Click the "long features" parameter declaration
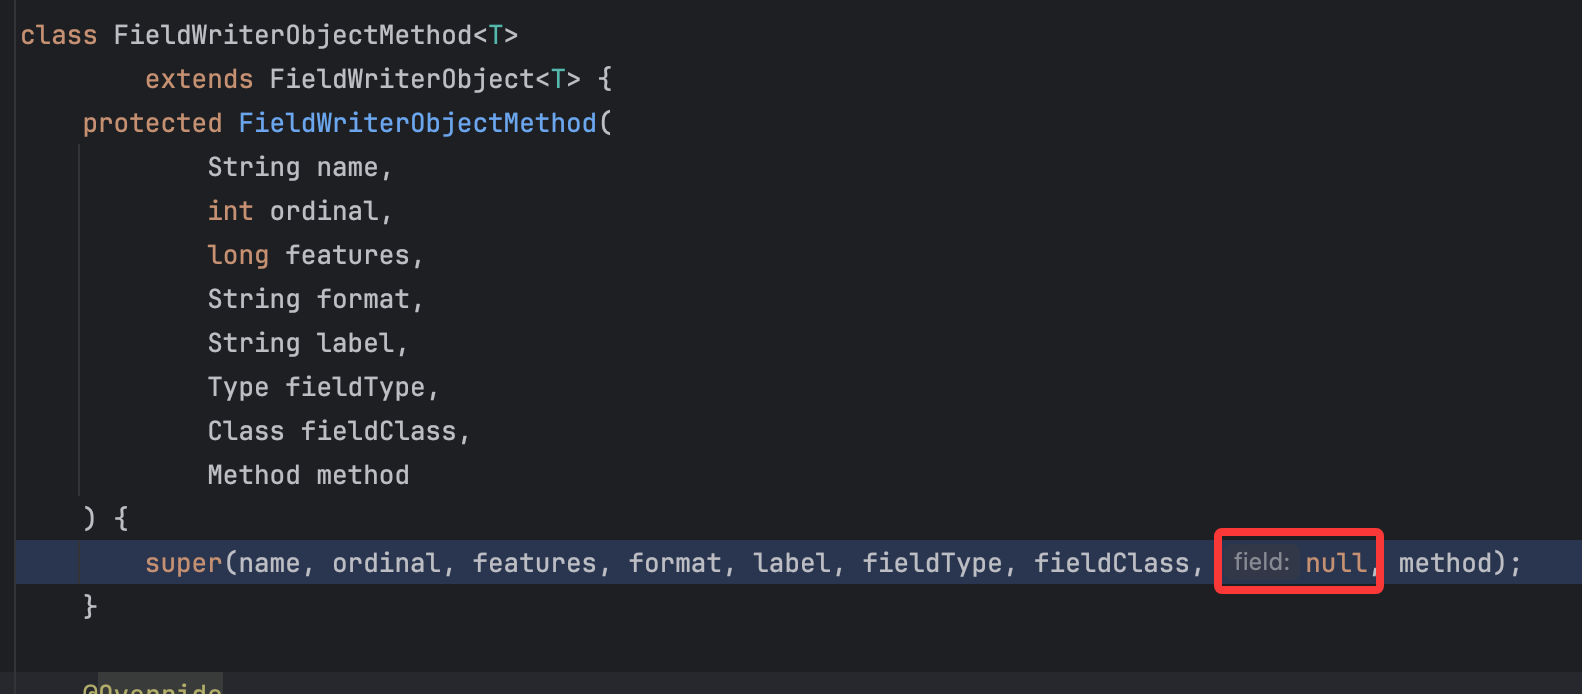Screen dimensions: 1582x694 [x=314, y=255]
